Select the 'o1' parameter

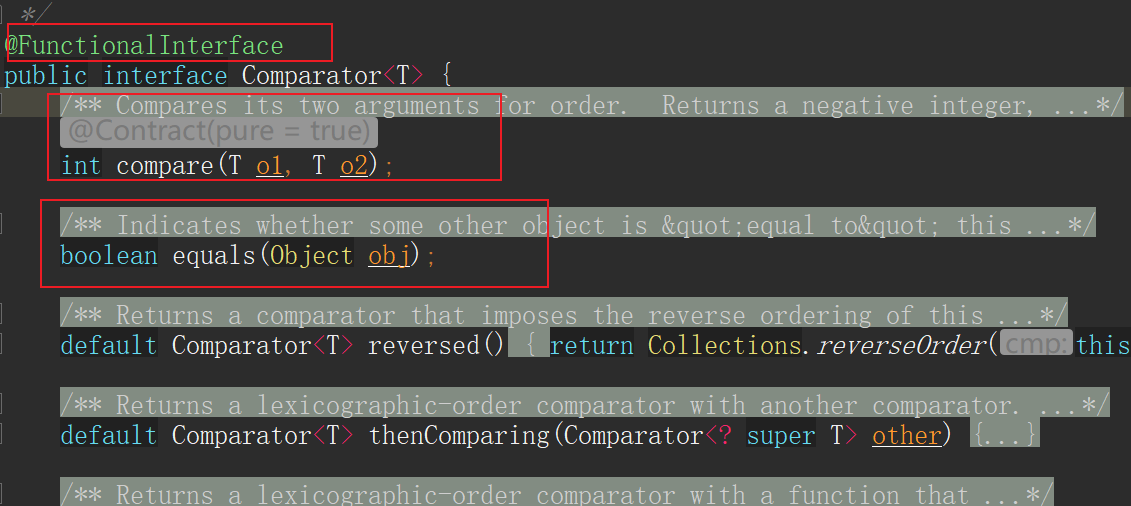tap(270, 167)
